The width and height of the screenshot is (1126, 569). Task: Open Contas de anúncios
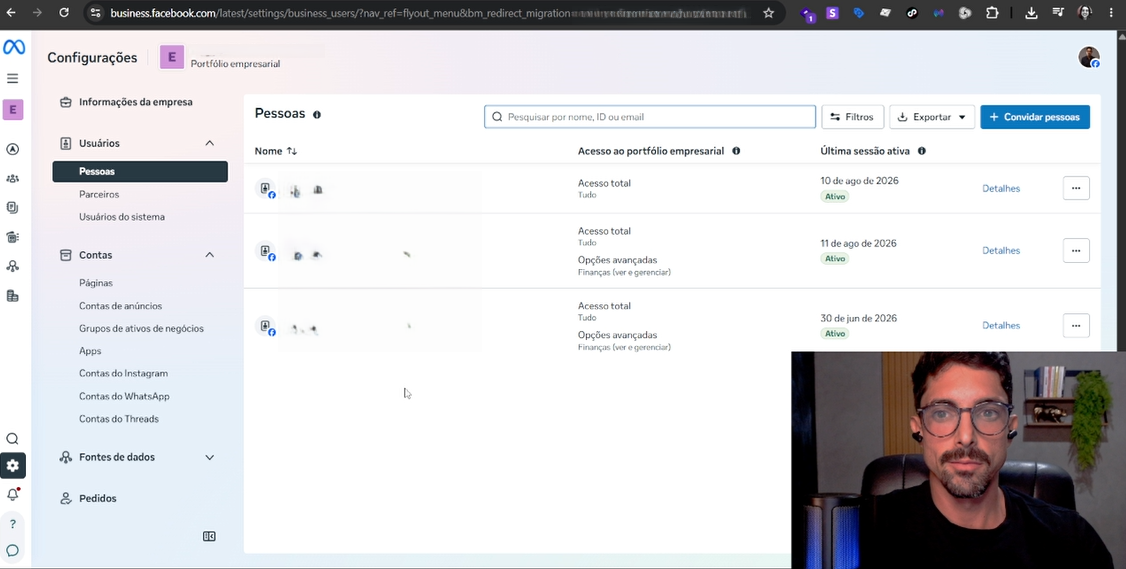121,306
